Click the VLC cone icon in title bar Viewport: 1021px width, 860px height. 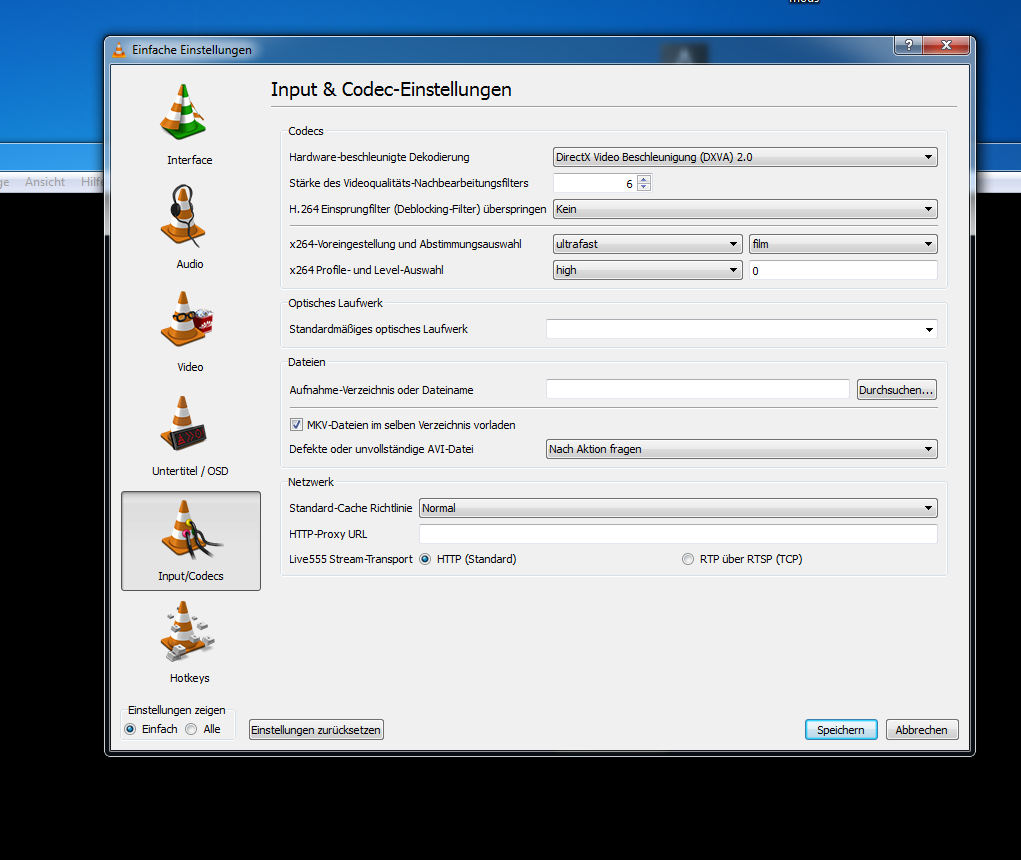119,49
